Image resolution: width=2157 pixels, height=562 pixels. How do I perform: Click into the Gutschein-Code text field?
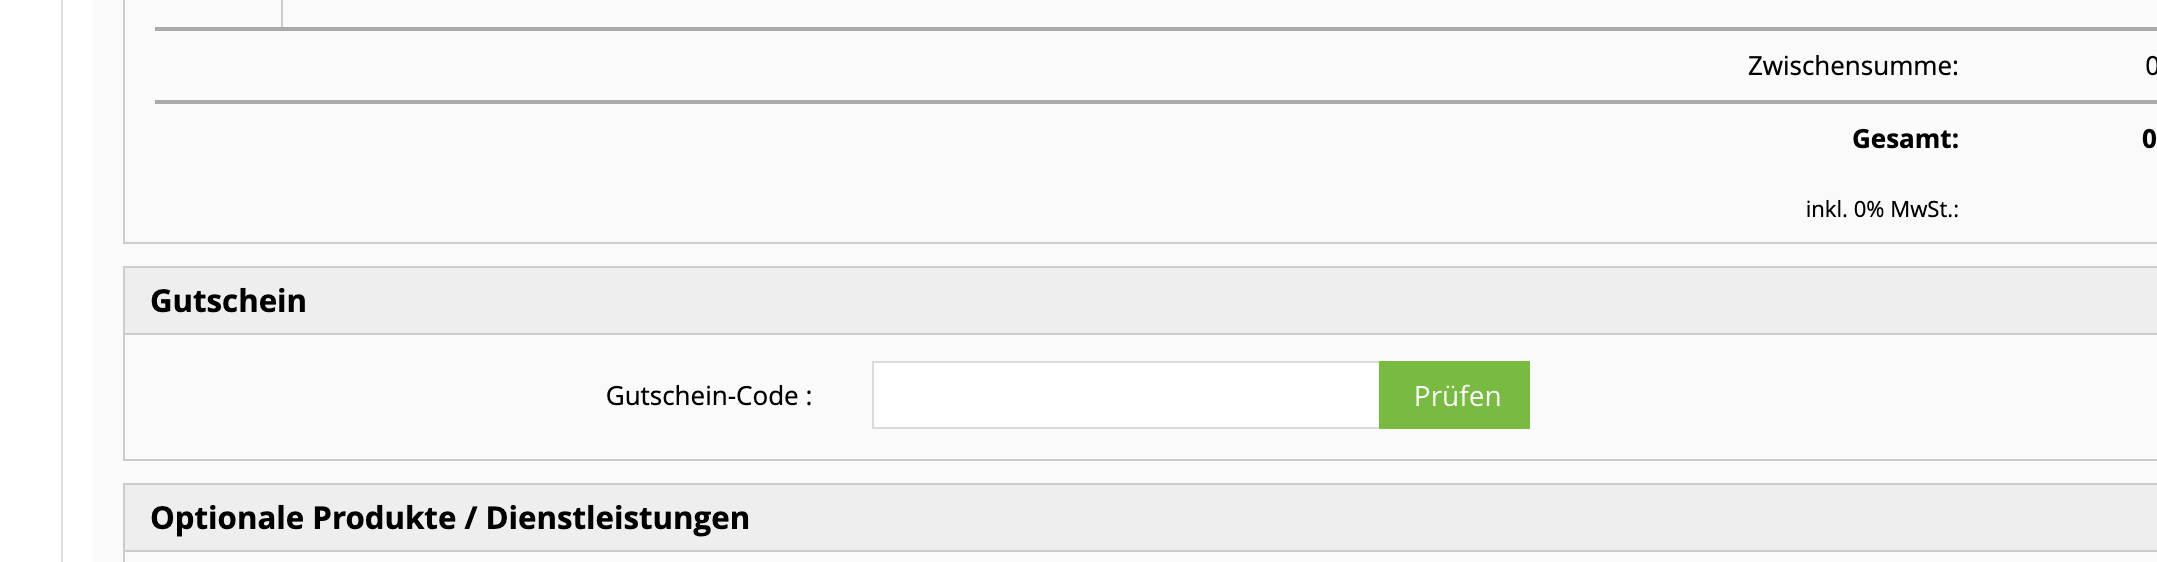[1125, 395]
